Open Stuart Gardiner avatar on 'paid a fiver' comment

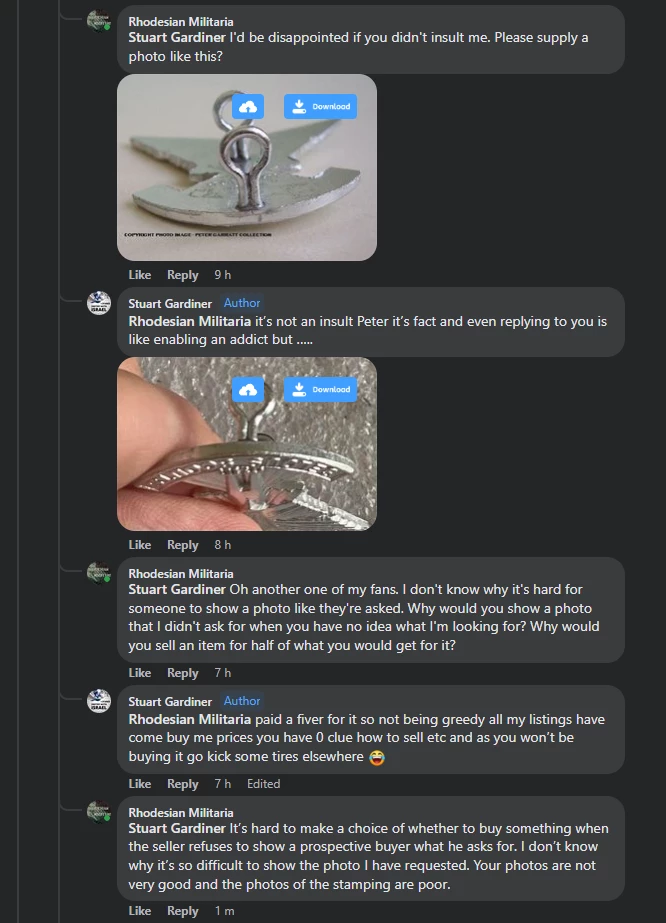(99, 701)
